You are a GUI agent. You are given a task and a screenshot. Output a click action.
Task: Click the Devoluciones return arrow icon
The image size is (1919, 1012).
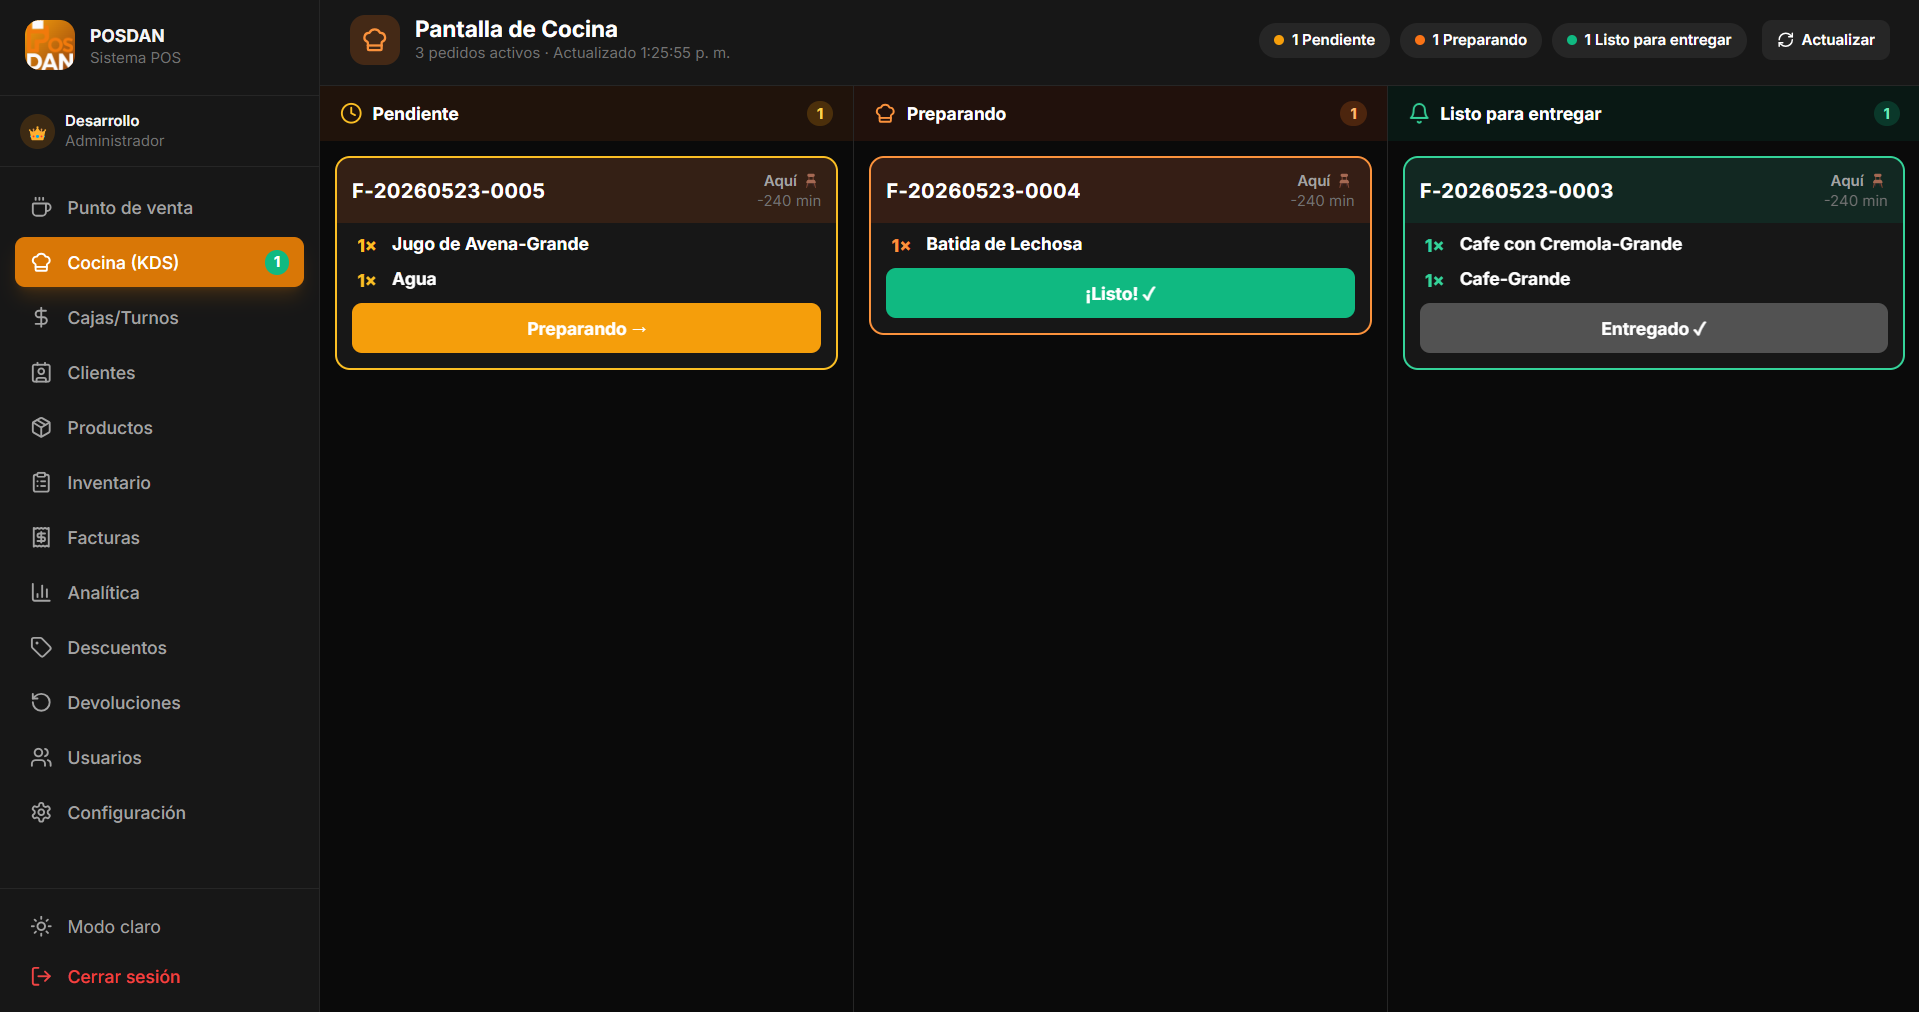click(x=41, y=702)
